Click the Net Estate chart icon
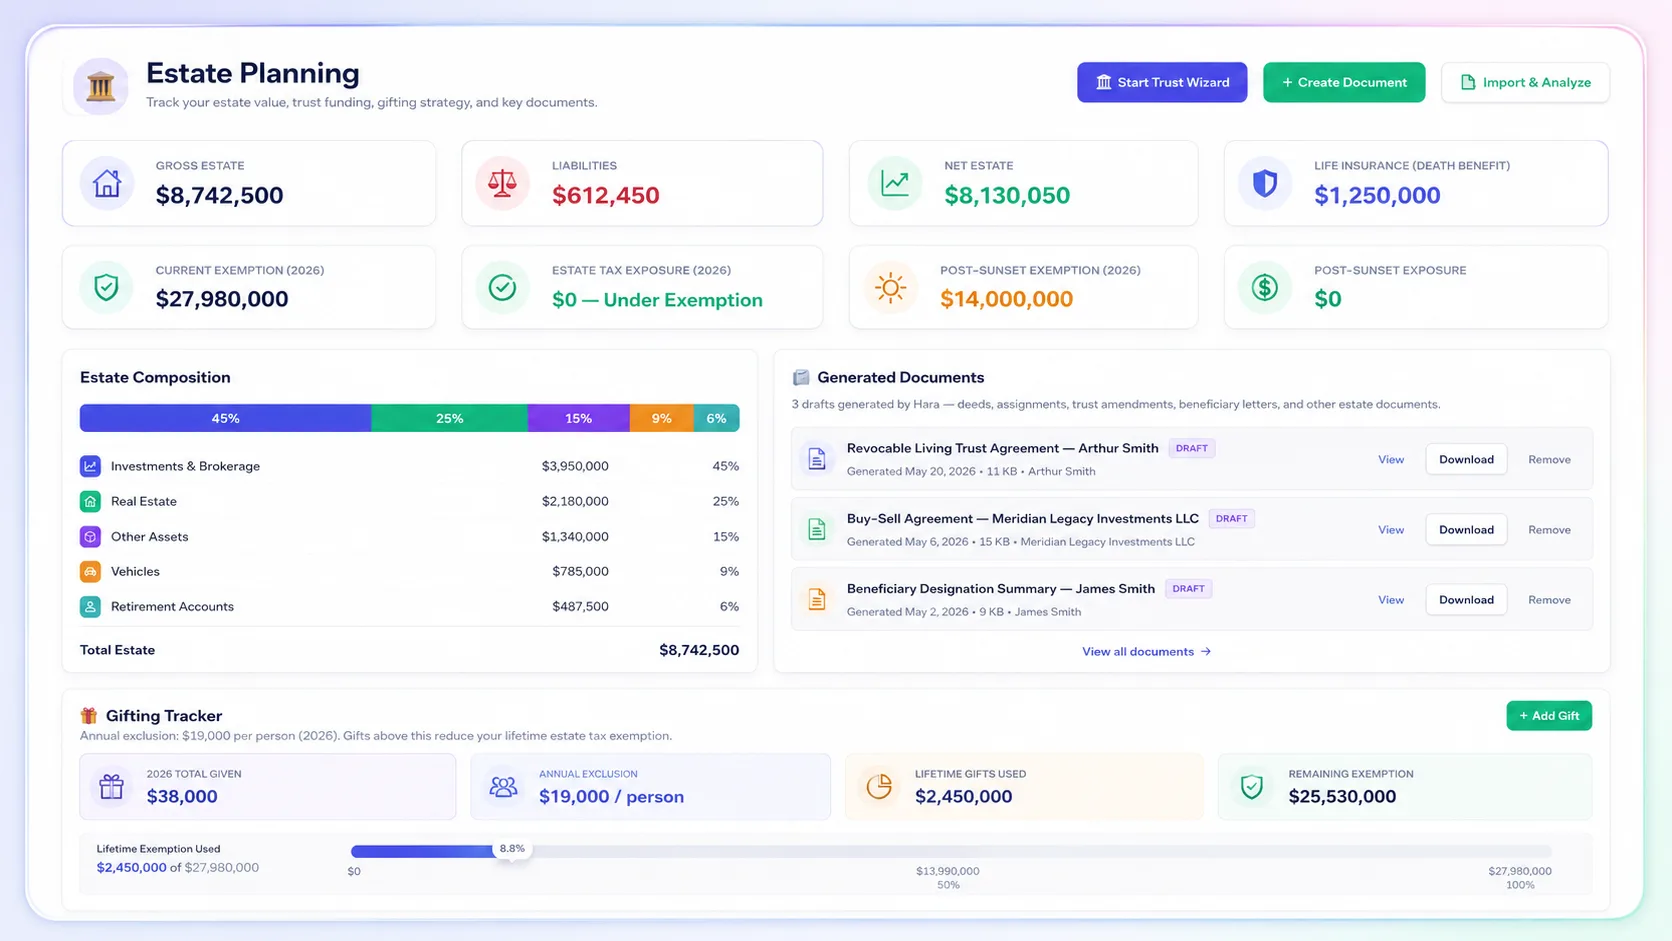The height and width of the screenshot is (941, 1672). (x=894, y=183)
